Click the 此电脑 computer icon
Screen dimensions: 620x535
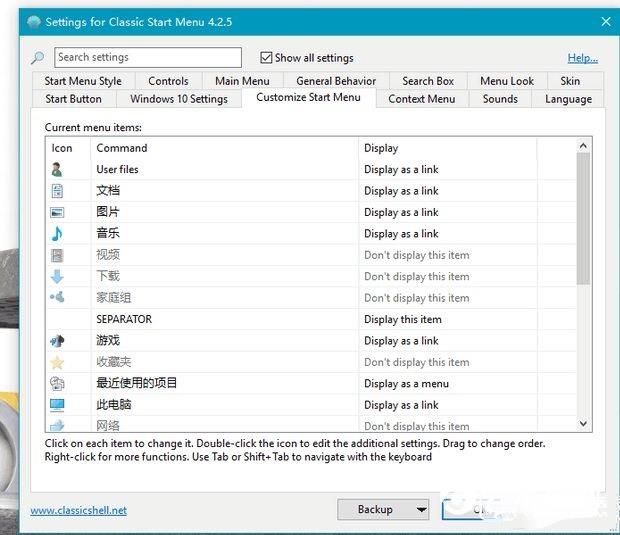click(x=57, y=405)
